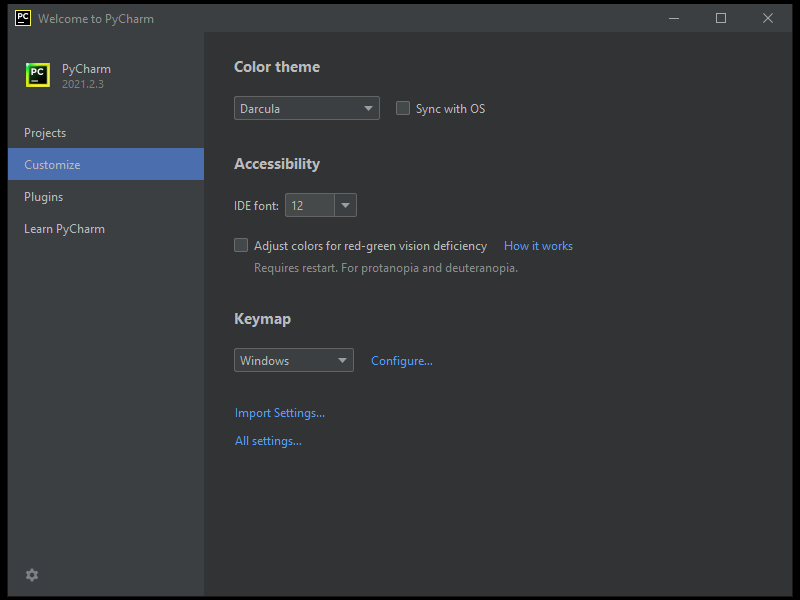The image size is (800, 600).
Task: Maximize the Welcome to PyCharm window
Action: 721,18
